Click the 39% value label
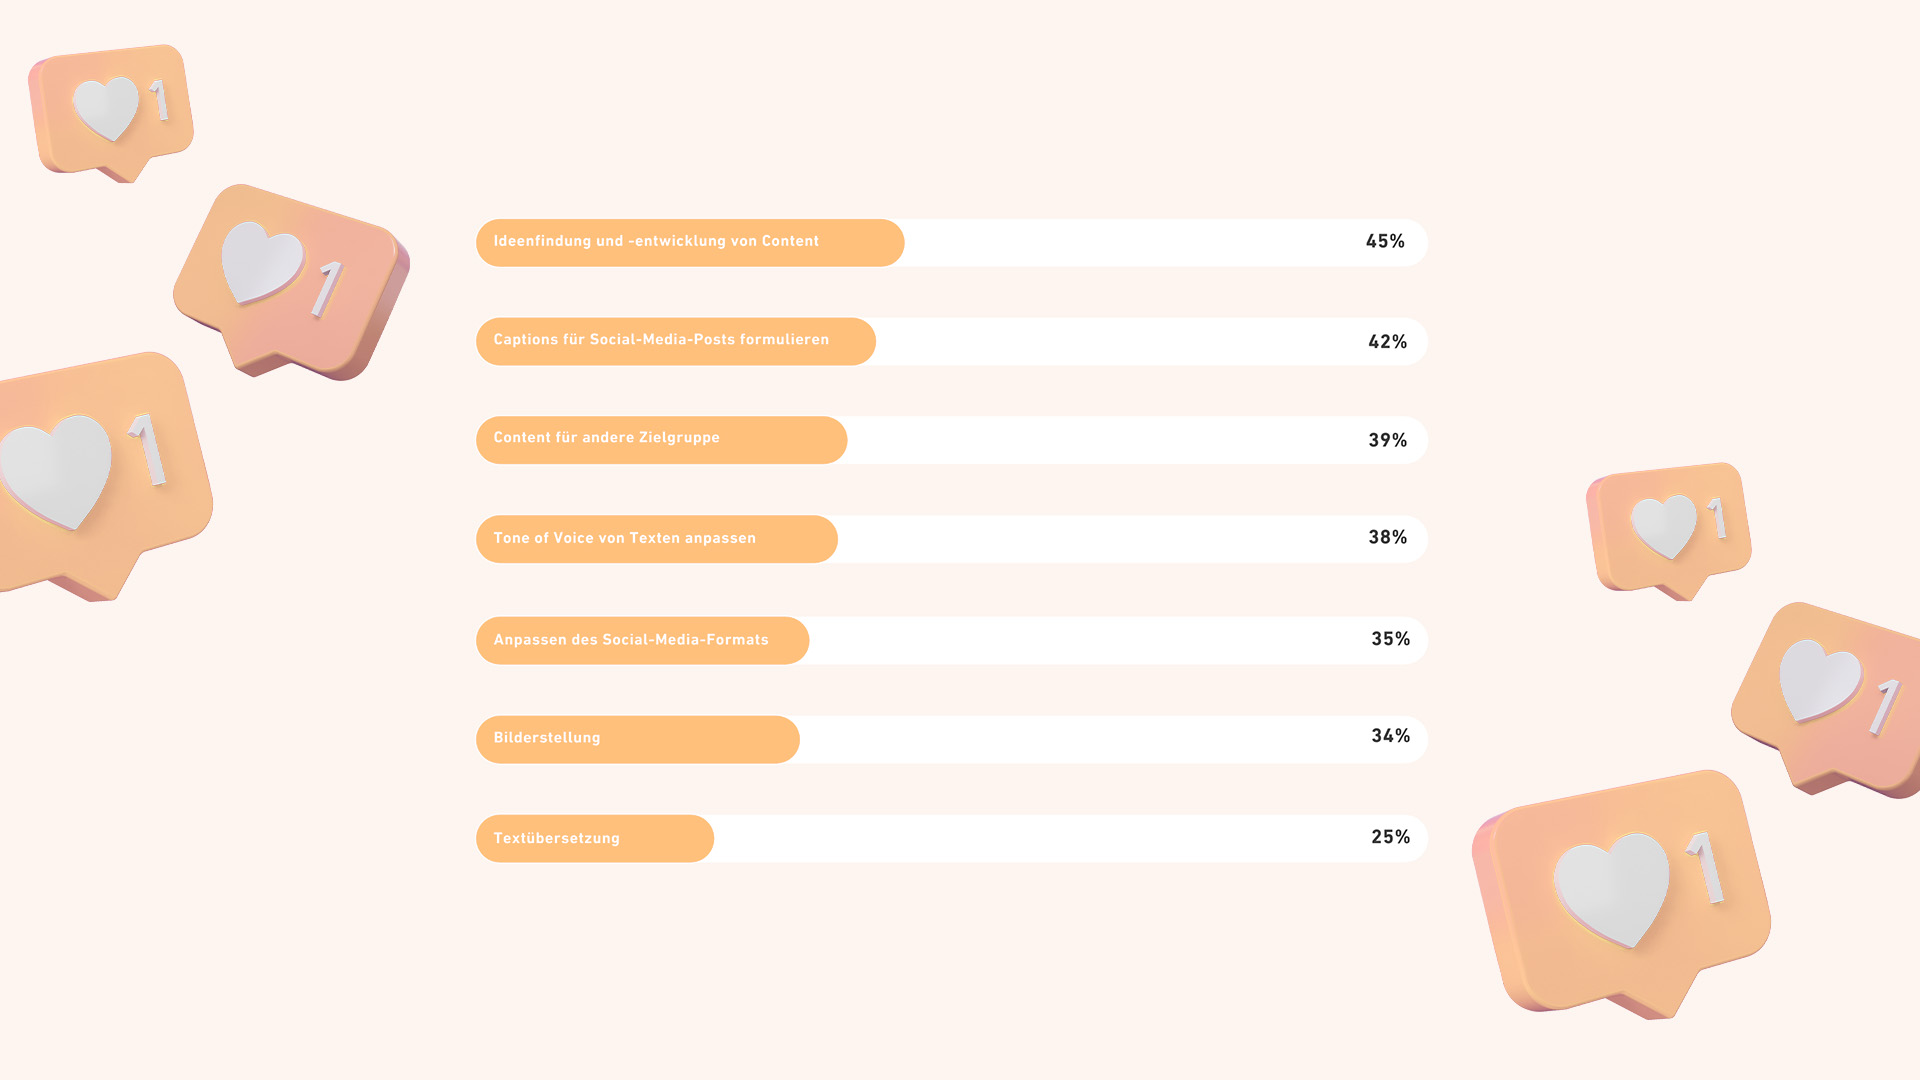This screenshot has width=1920, height=1080. [x=1387, y=440]
